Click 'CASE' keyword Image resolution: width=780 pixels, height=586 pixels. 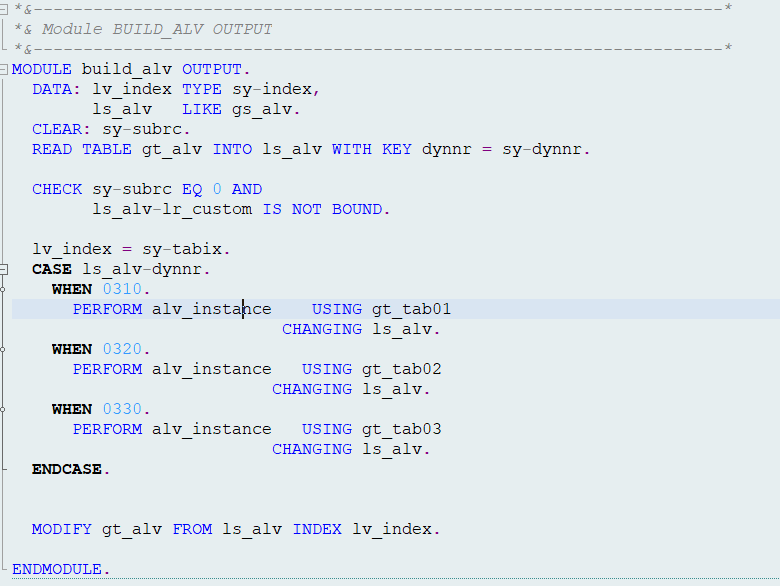(52, 269)
